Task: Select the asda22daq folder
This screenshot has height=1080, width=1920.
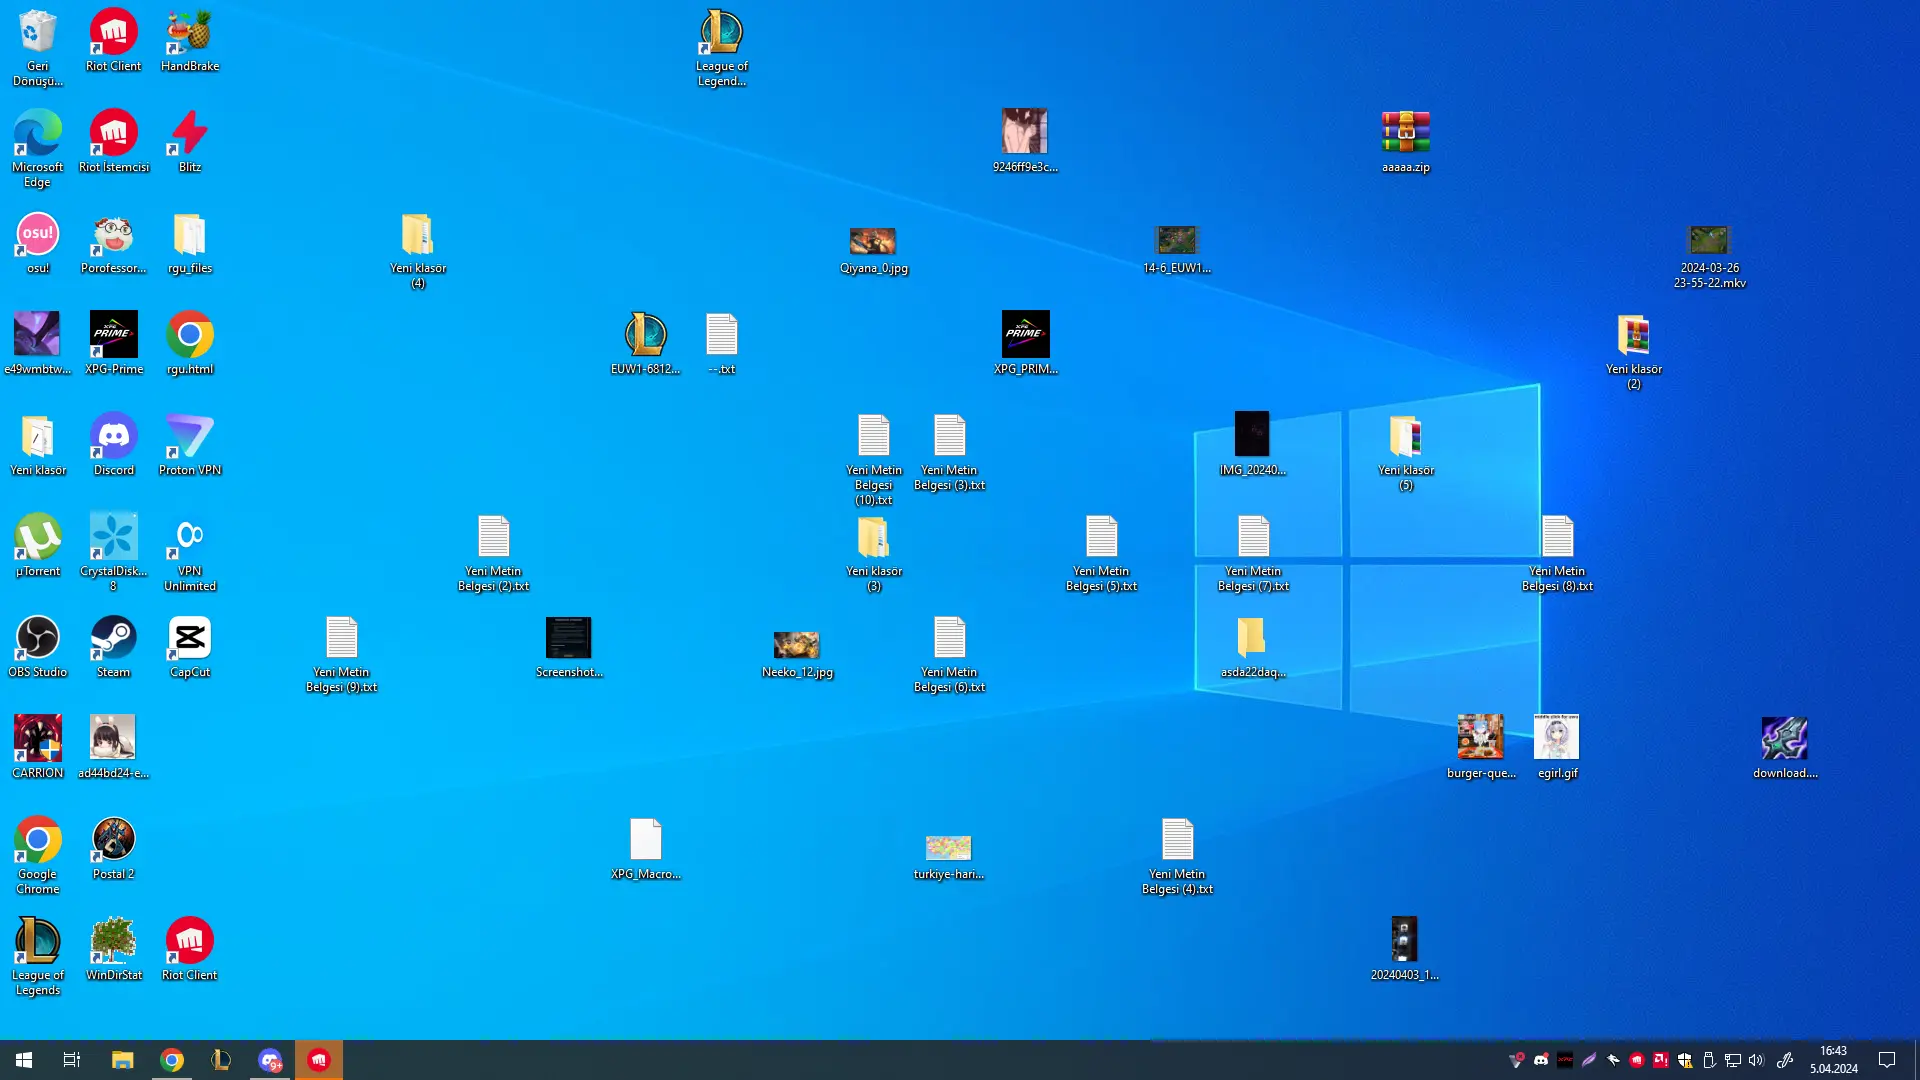Action: click(1253, 646)
